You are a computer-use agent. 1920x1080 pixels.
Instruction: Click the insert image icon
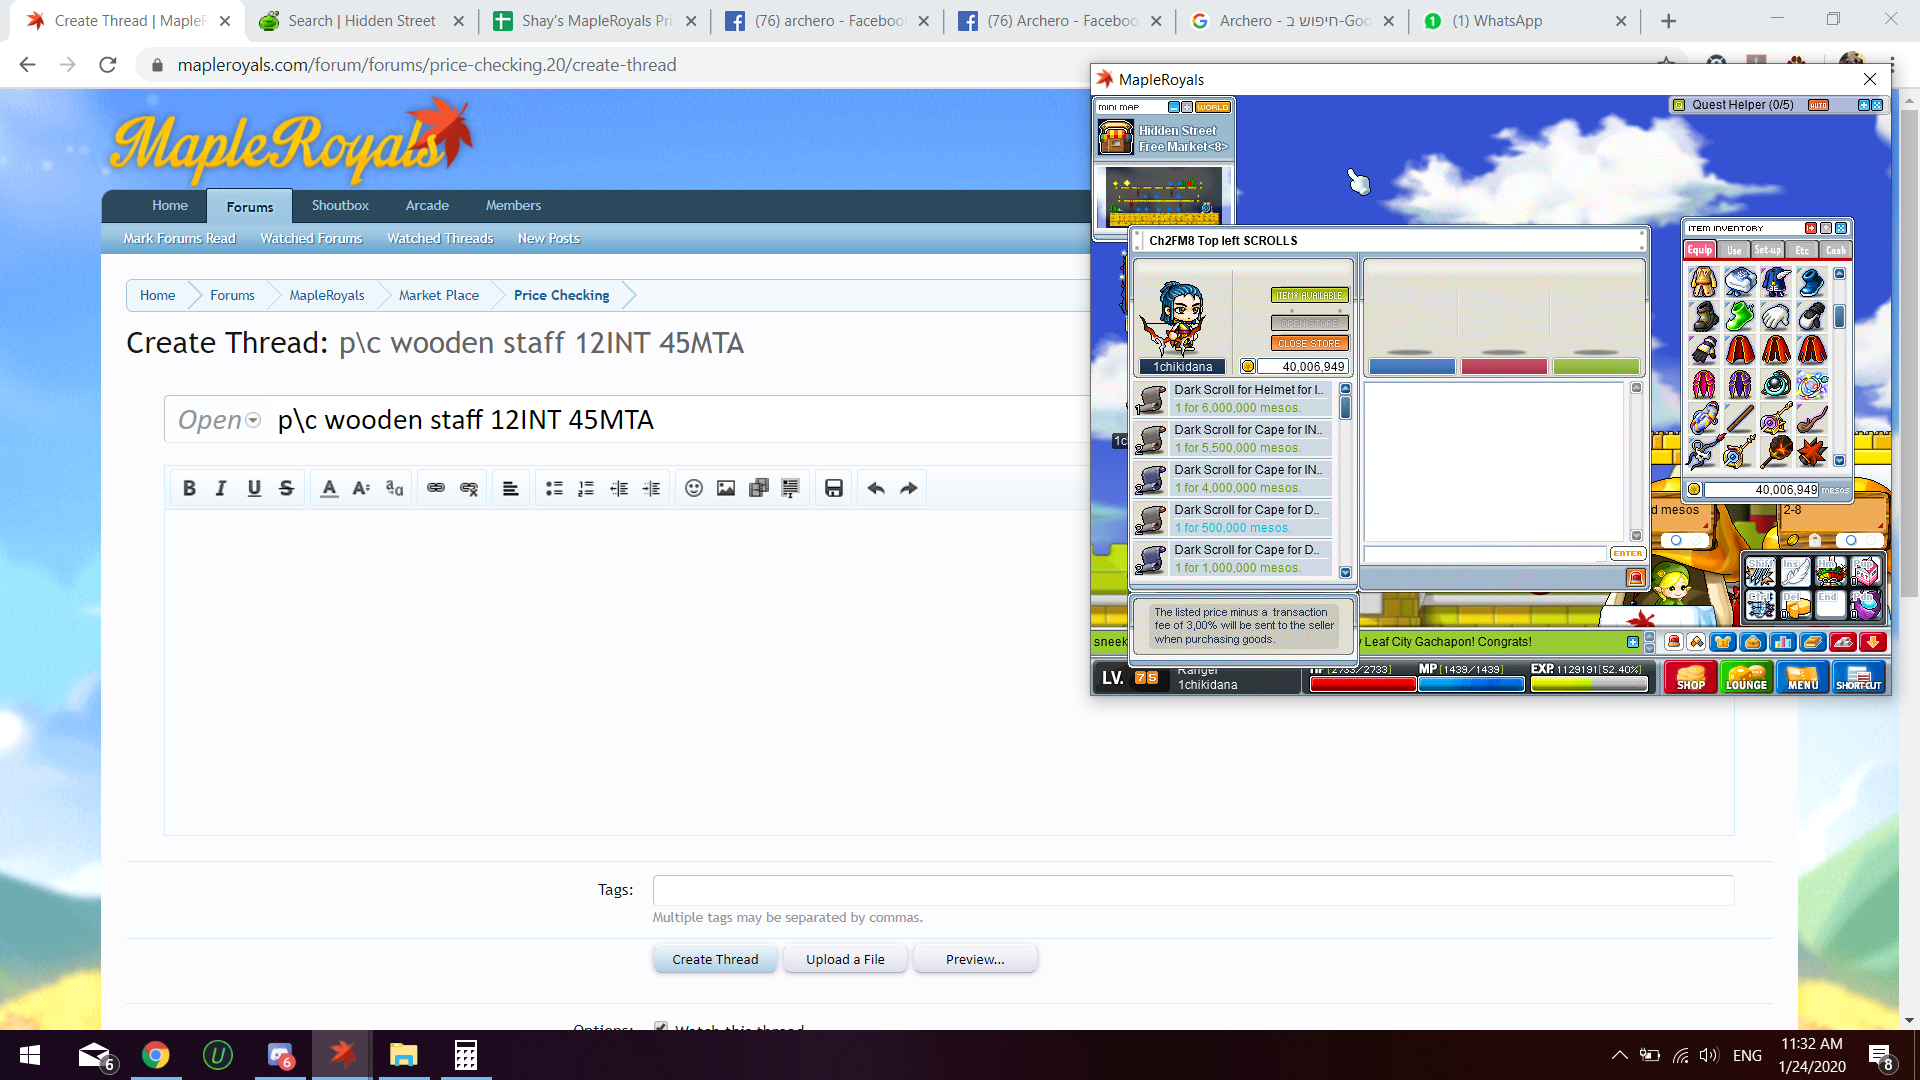pos(726,488)
